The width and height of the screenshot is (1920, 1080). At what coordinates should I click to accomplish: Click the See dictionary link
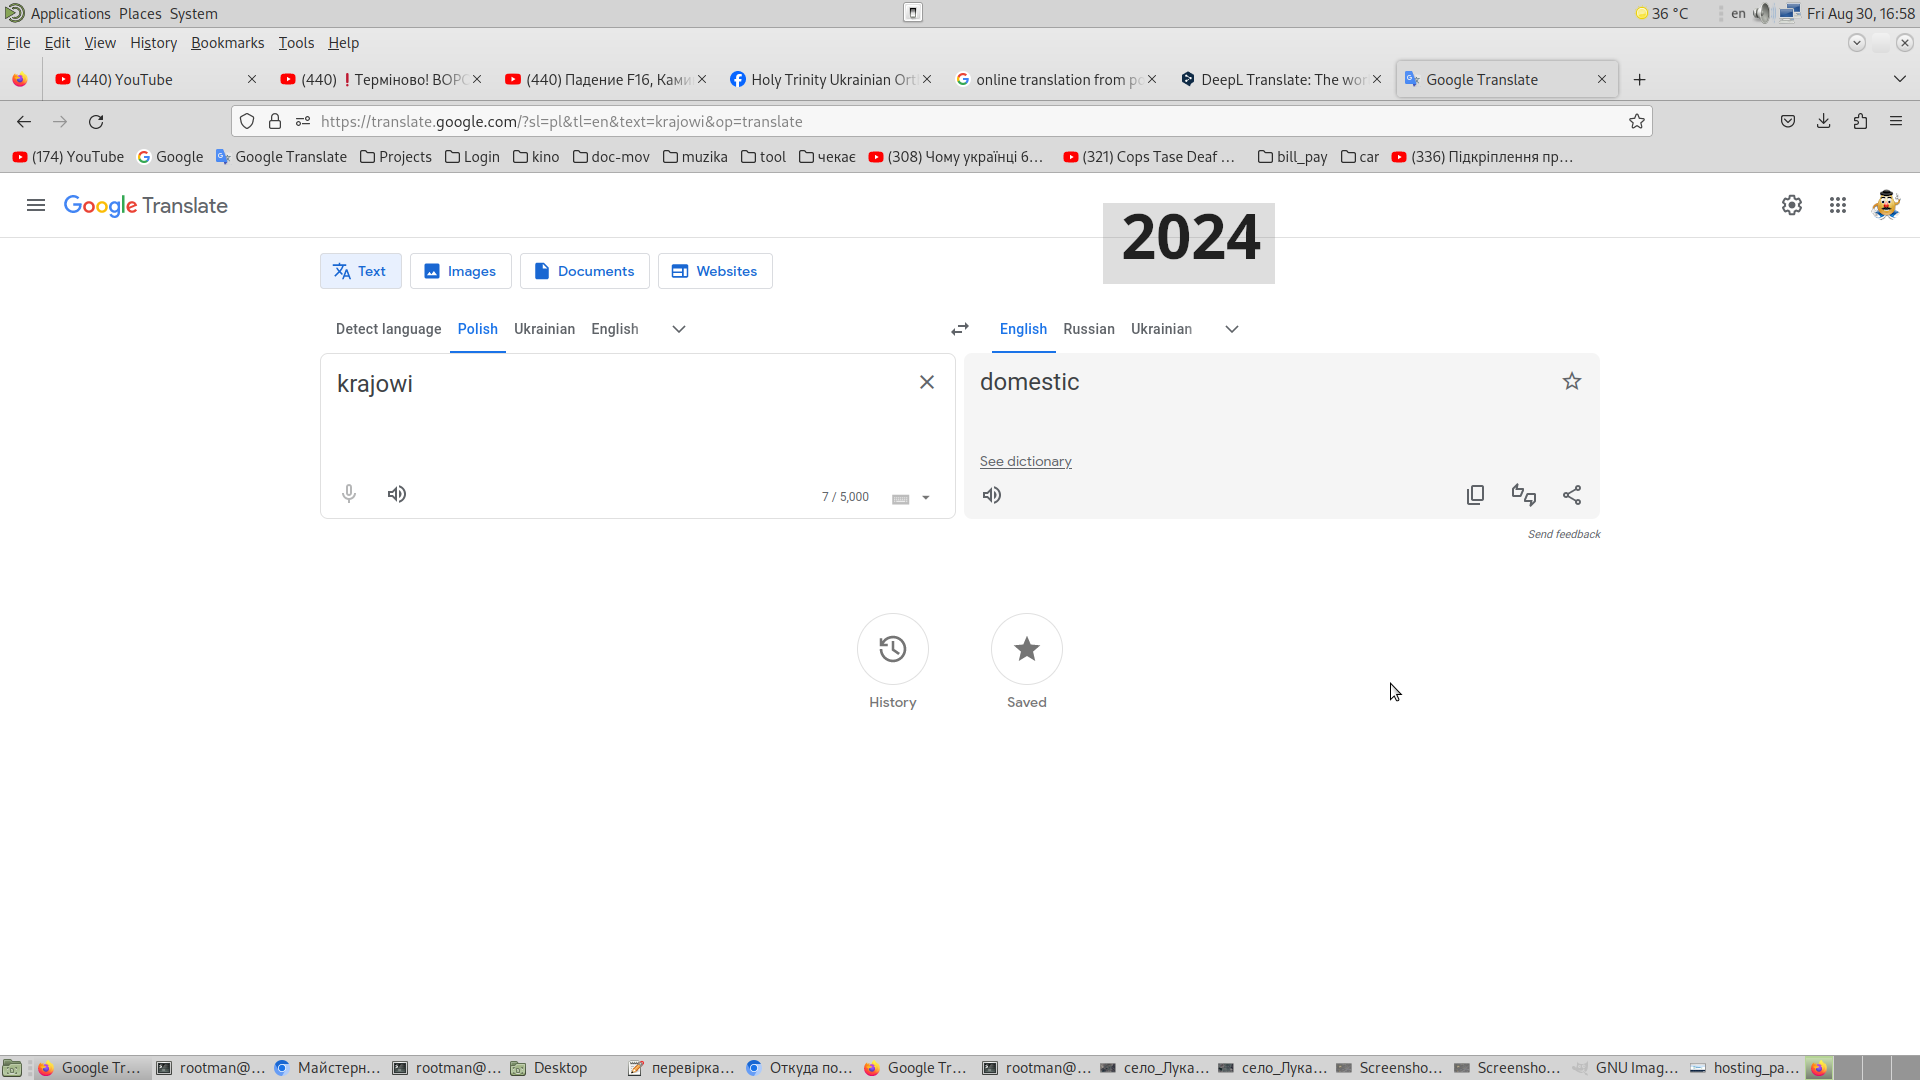[1025, 461]
